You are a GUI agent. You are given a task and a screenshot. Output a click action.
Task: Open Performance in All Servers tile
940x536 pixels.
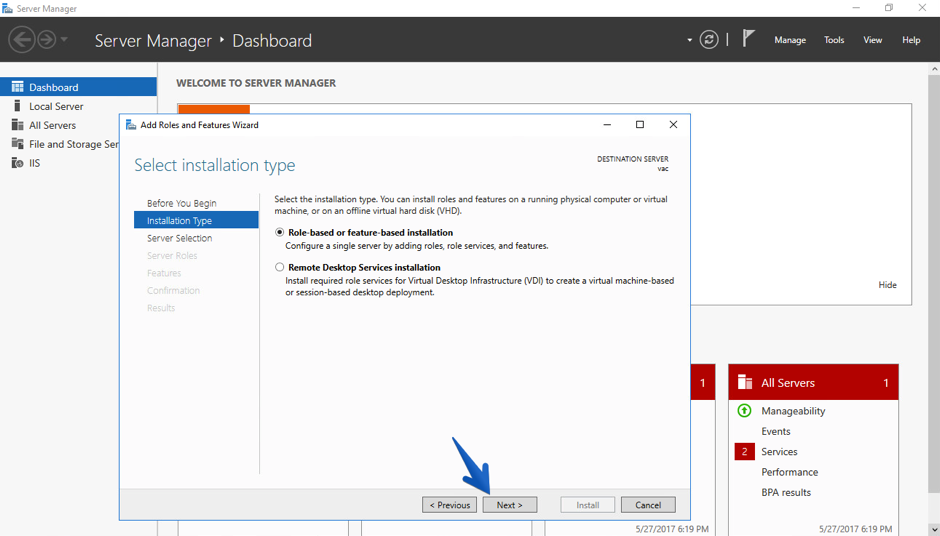pyautogui.click(x=790, y=472)
